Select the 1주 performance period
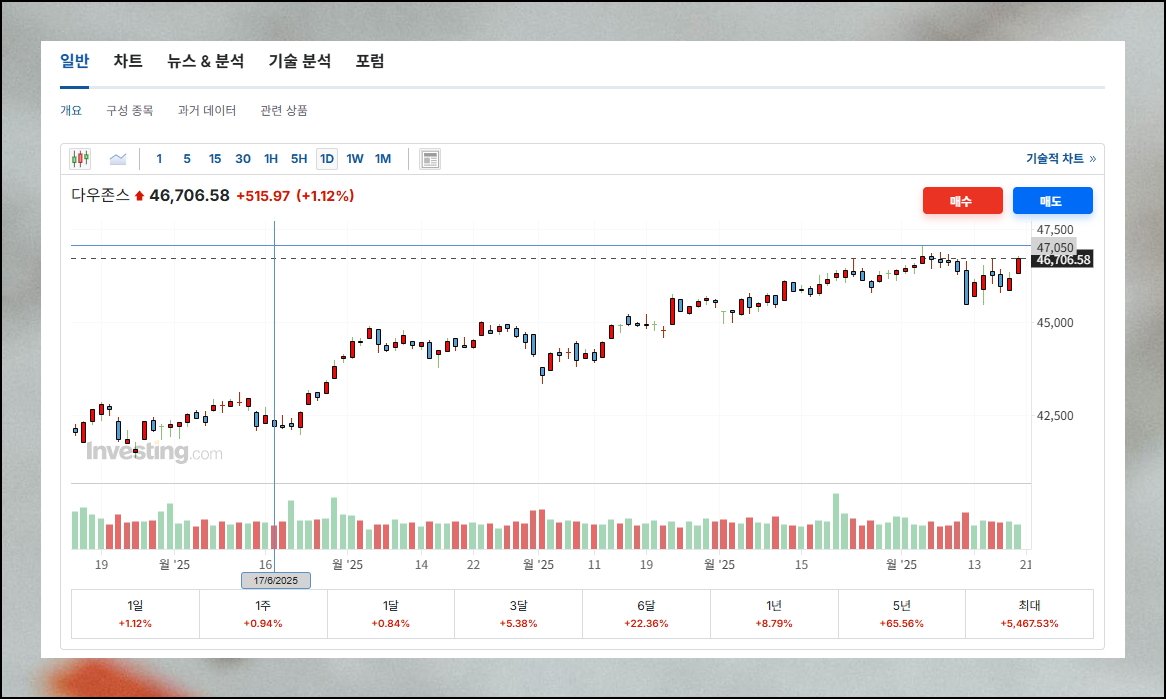 [263, 614]
